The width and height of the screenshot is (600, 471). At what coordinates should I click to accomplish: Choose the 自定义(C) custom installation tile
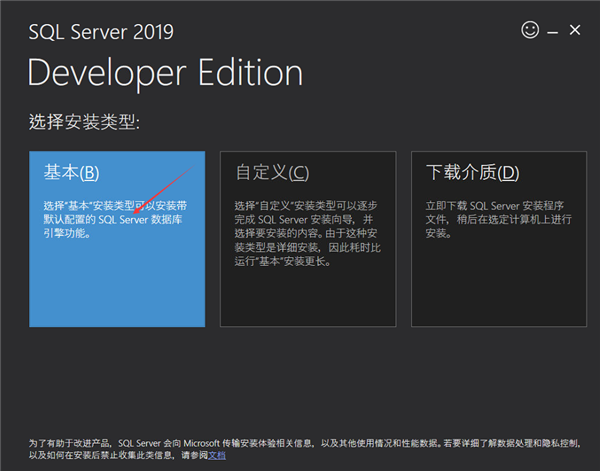307,239
